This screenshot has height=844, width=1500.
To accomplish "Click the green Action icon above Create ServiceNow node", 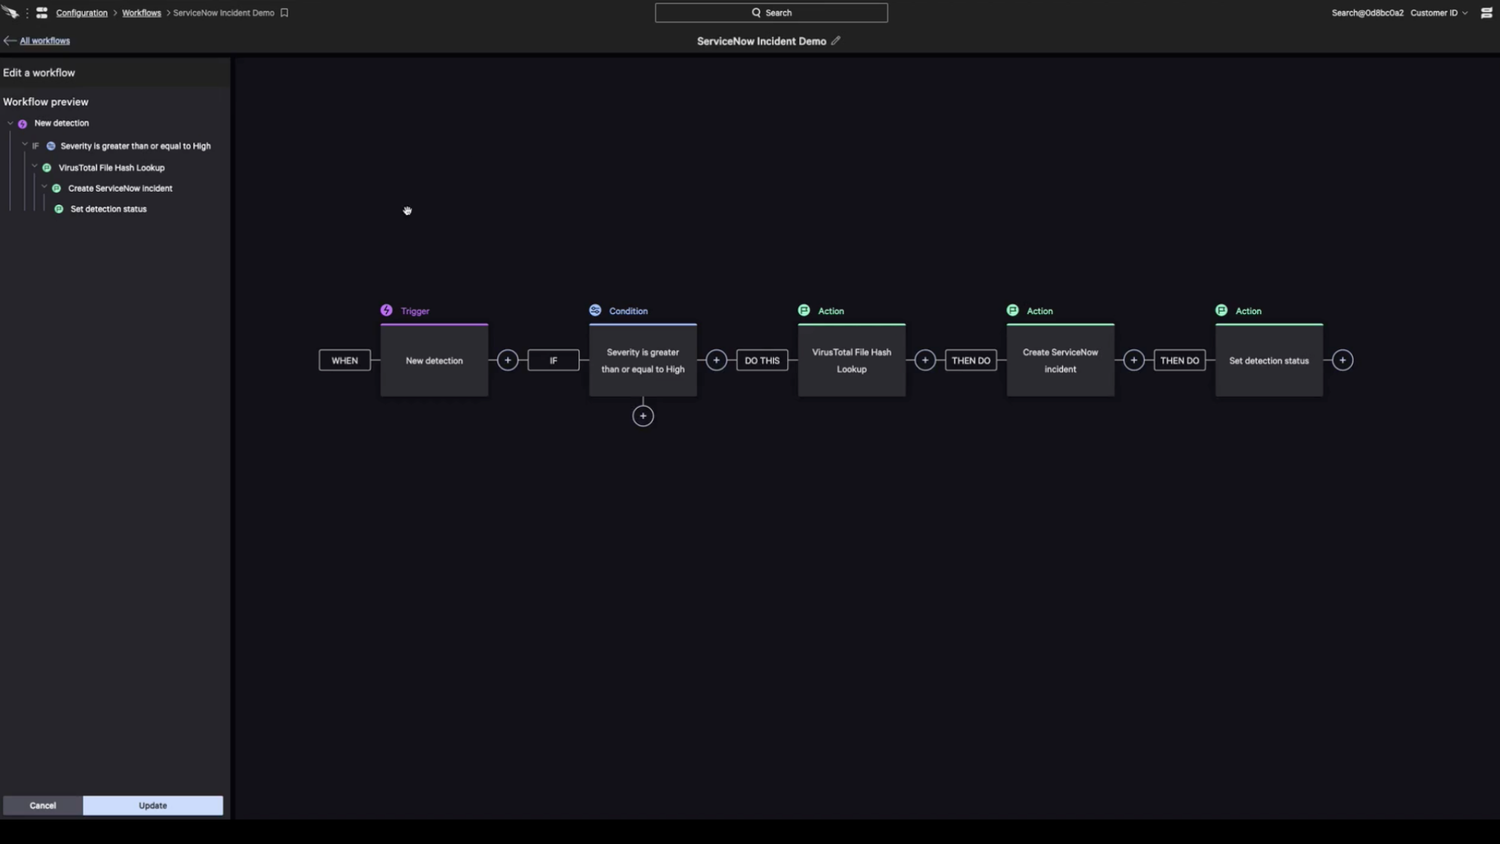I will click(x=1013, y=311).
